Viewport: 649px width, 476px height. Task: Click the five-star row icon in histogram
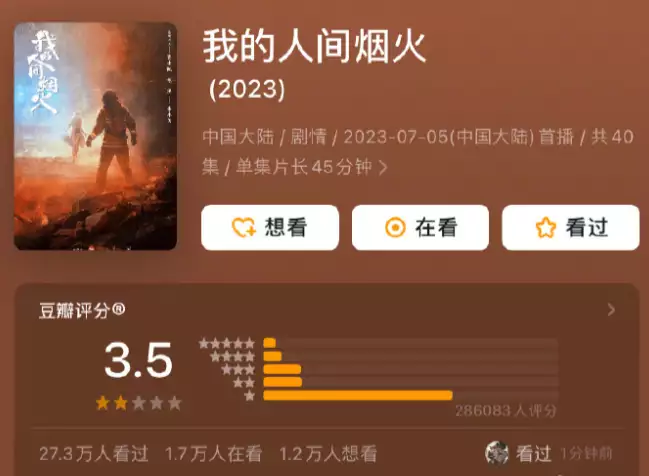tap(227, 343)
